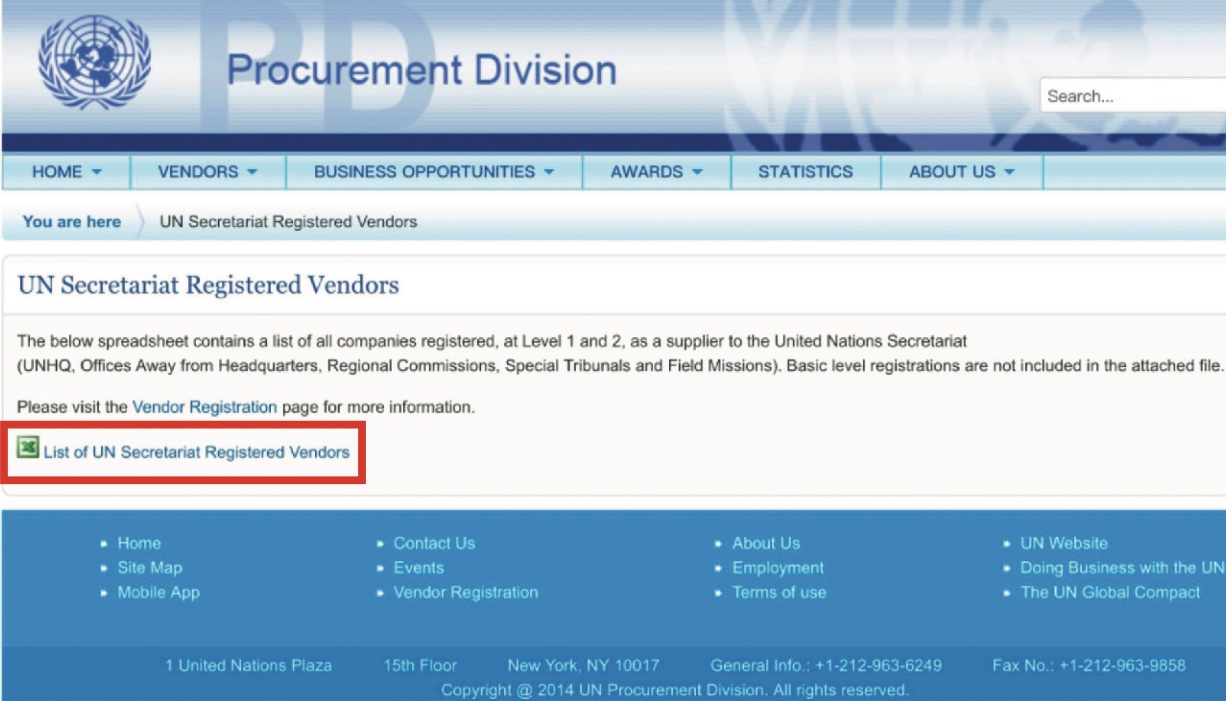Viewport: 1226px width, 701px height.
Task: Open the Vendor Registration link in body text
Action: pos(204,407)
